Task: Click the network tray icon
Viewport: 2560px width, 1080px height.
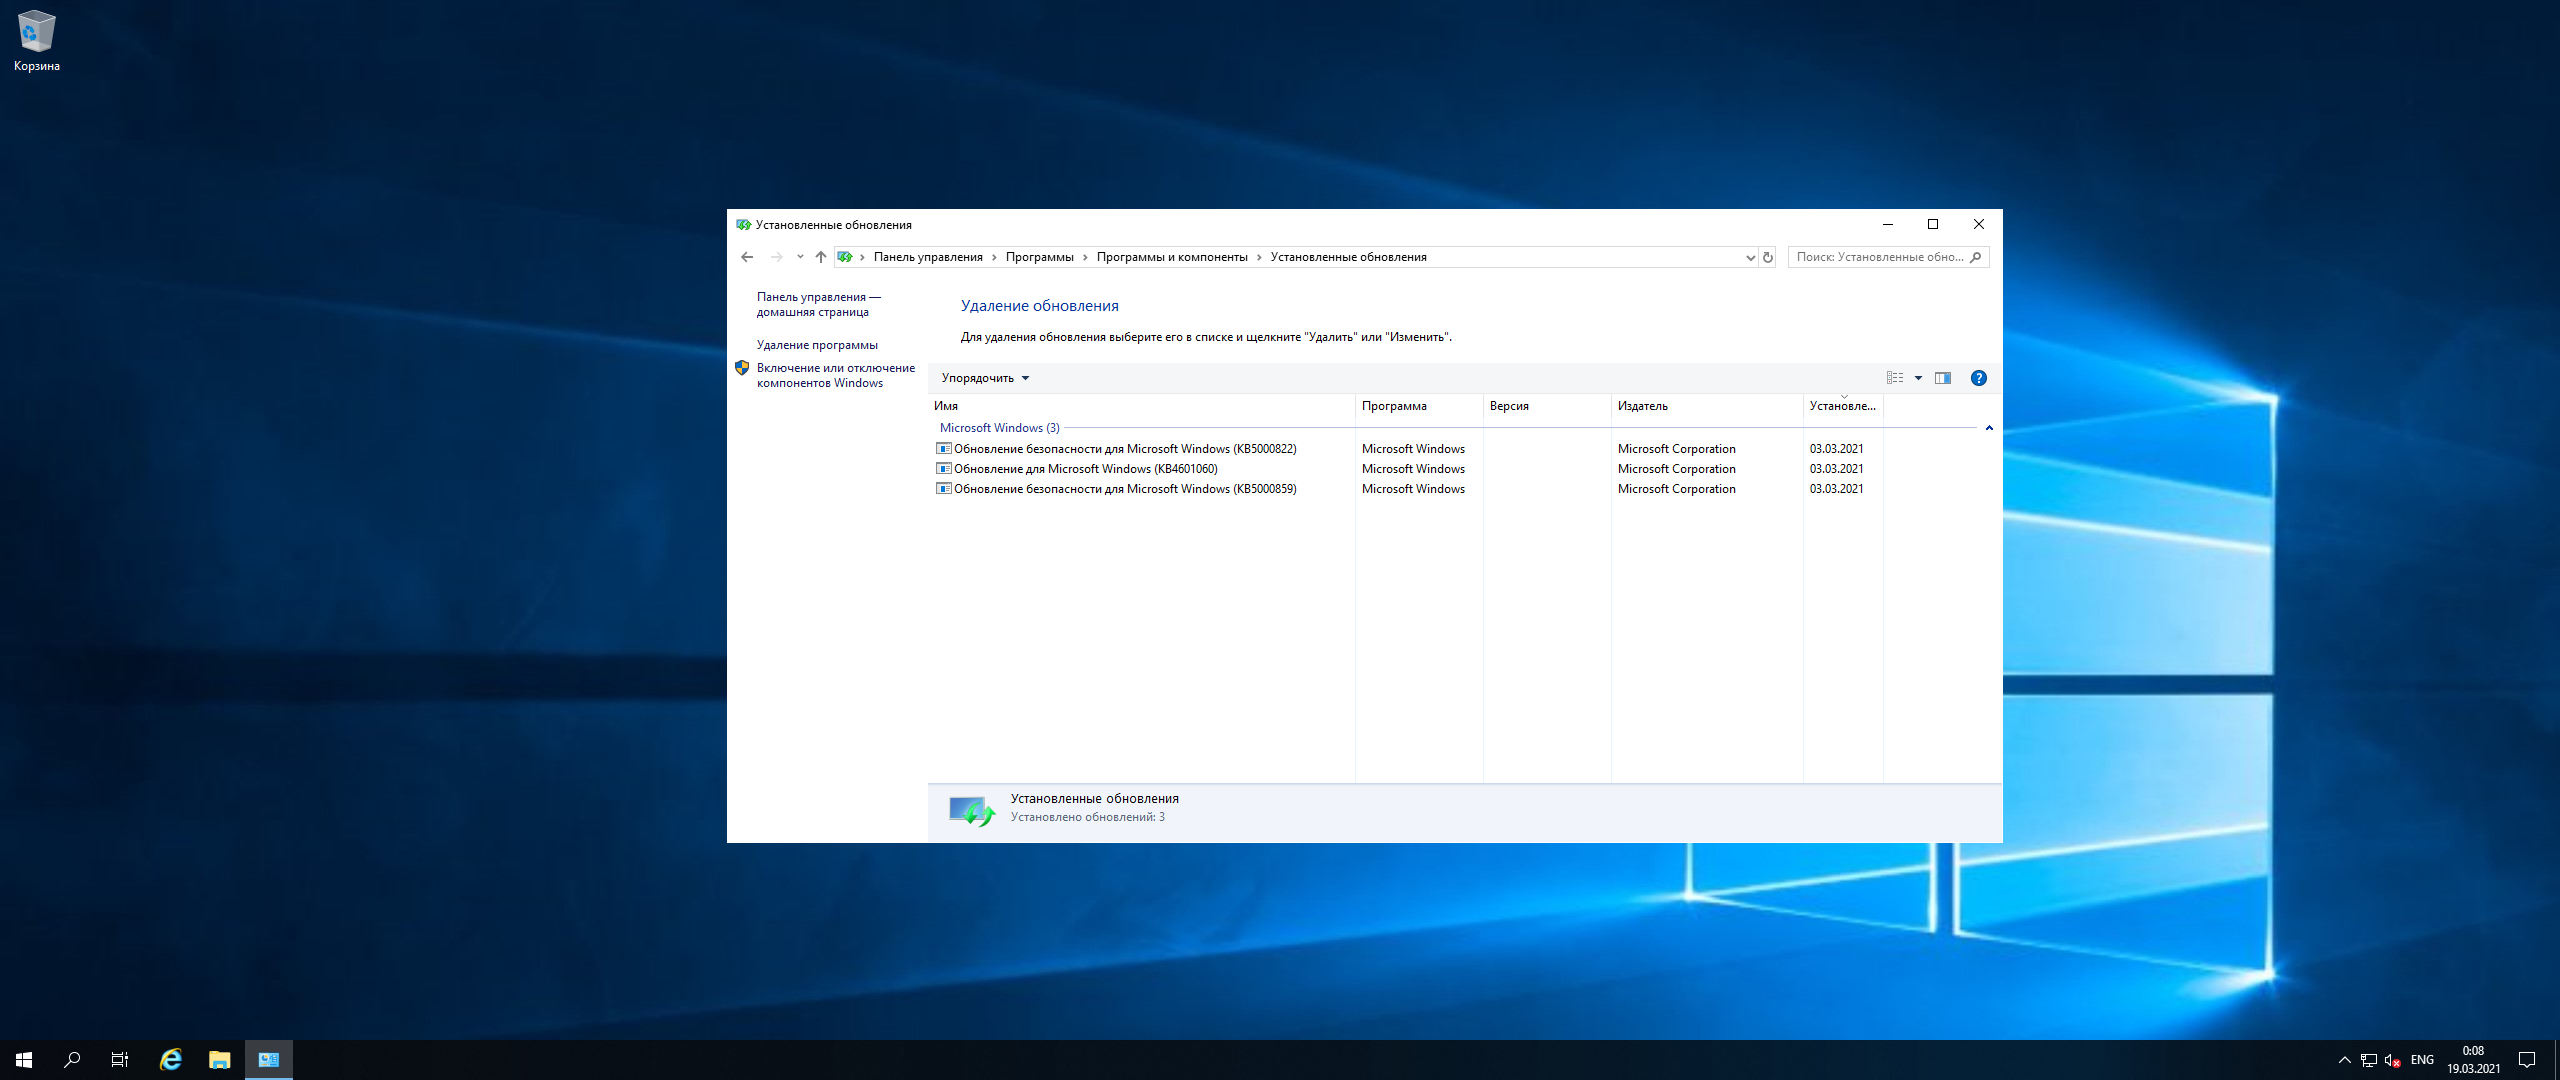Action: 2368,1060
